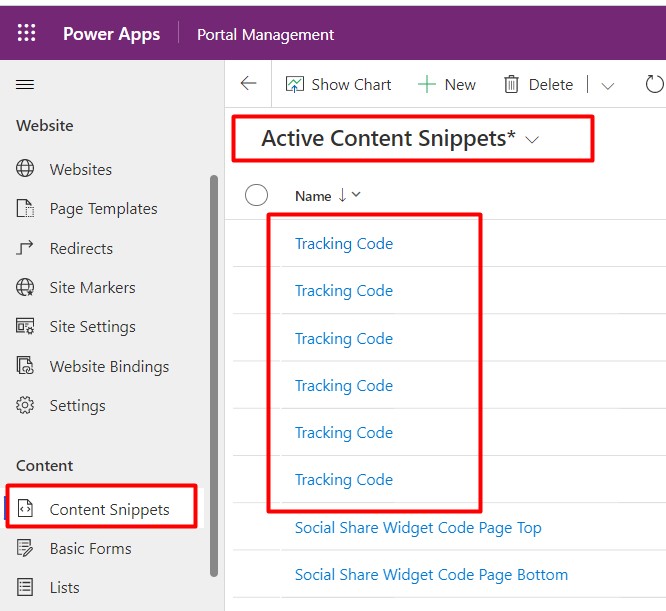Click the Settings gear icon
The image size is (666, 611).
(25, 405)
